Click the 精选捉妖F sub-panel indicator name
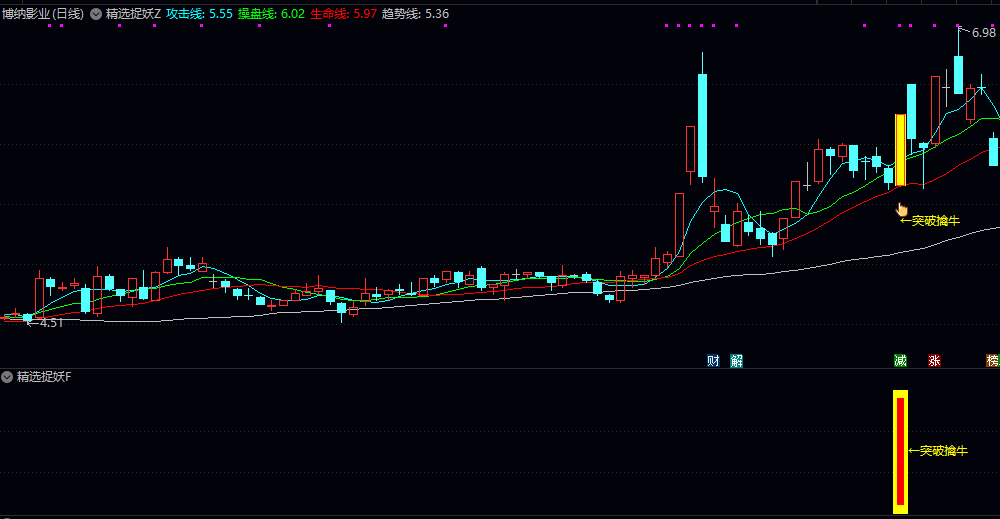The height and width of the screenshot is (519, 1000). click(44, 377)
